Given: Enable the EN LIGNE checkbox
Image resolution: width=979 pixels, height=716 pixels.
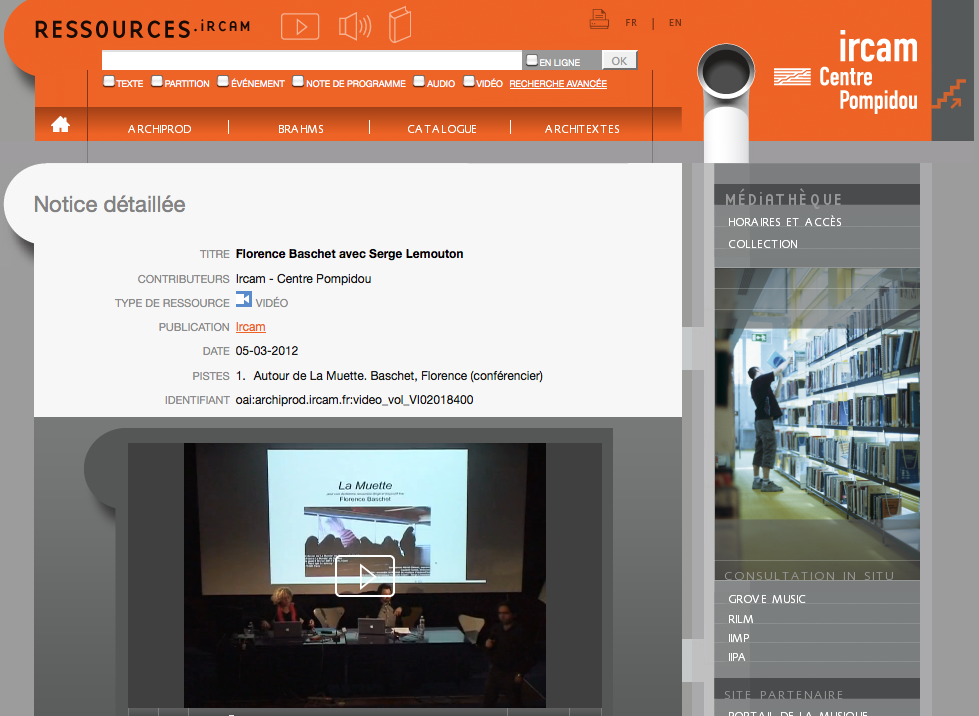Looking at the screenshot, I should pyautogui.click(x=532, y=60).
